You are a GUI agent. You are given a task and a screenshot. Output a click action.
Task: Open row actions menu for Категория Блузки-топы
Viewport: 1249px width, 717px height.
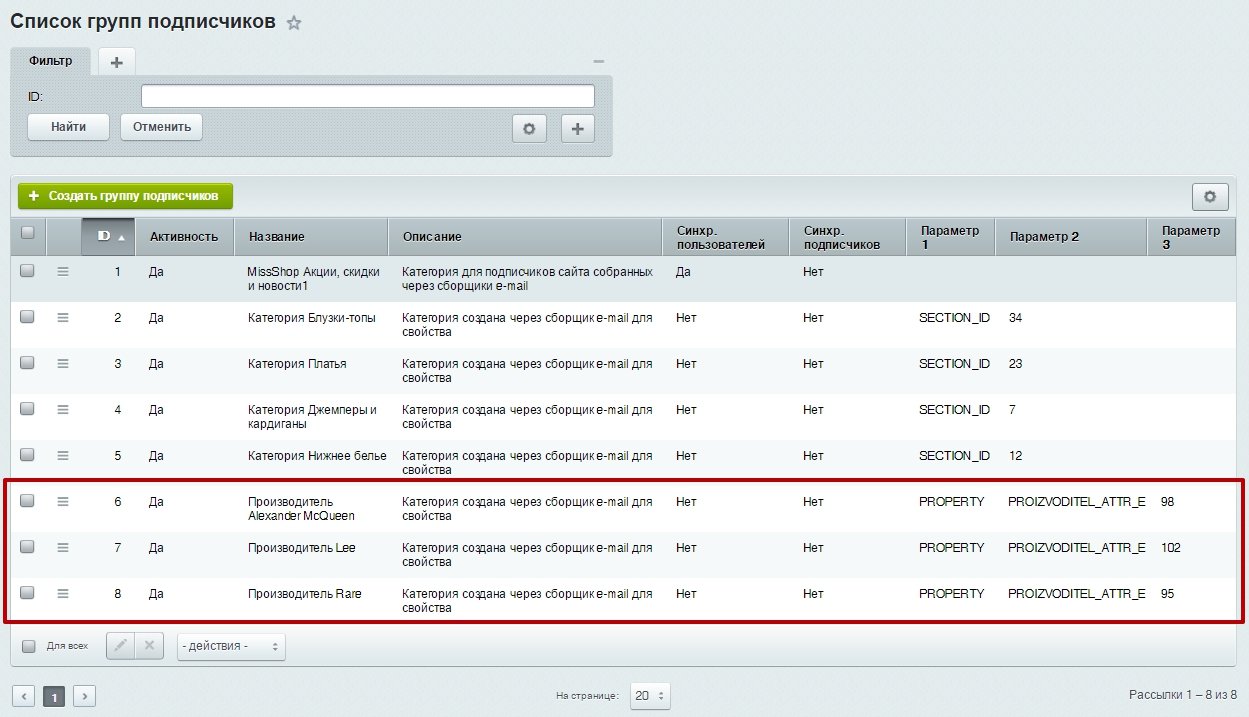coord(63,317)
